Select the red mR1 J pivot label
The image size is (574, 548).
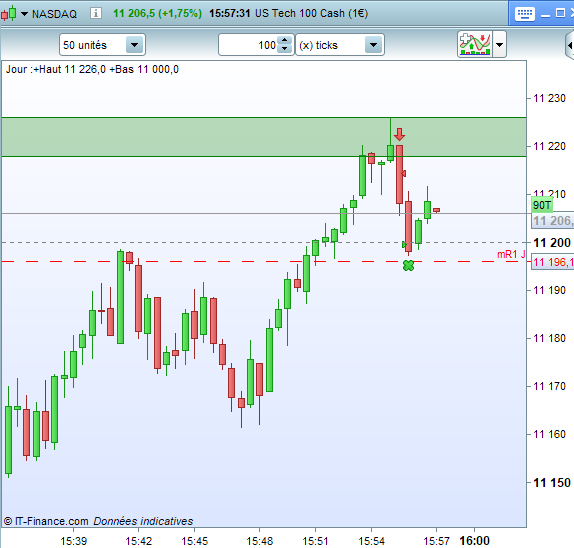point(511,254)
